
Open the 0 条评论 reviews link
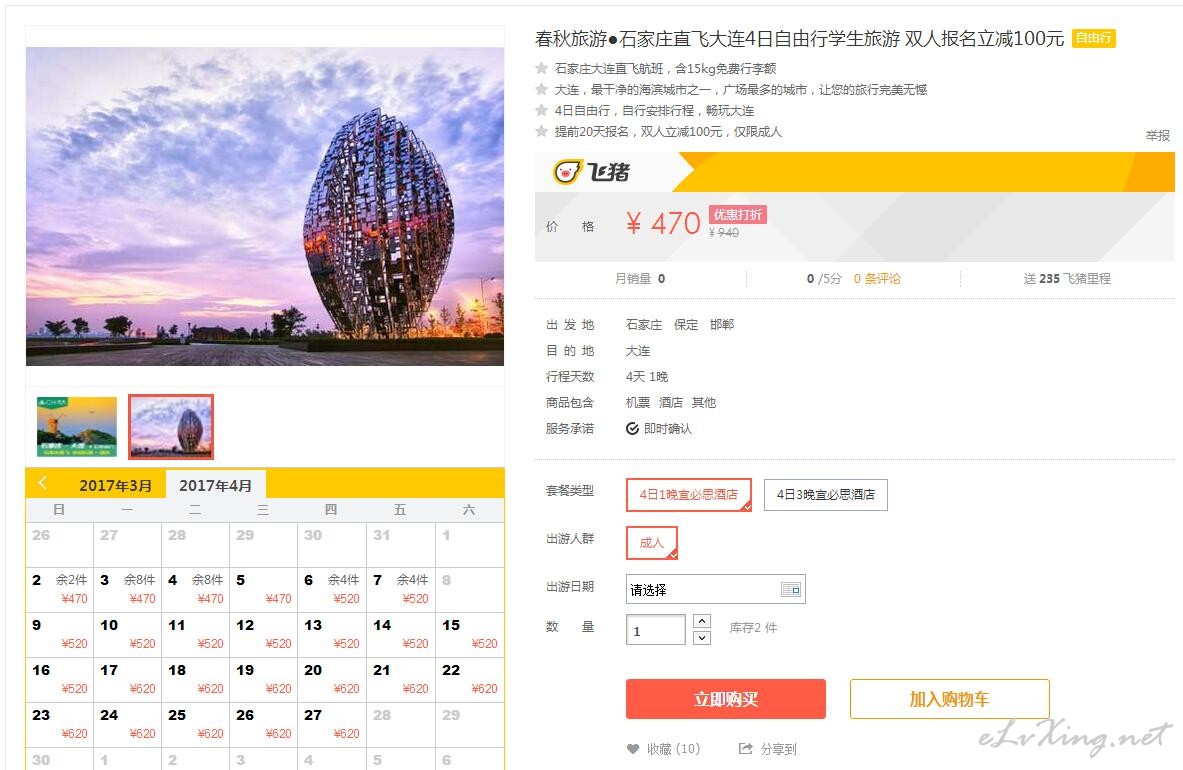[877, 278]
